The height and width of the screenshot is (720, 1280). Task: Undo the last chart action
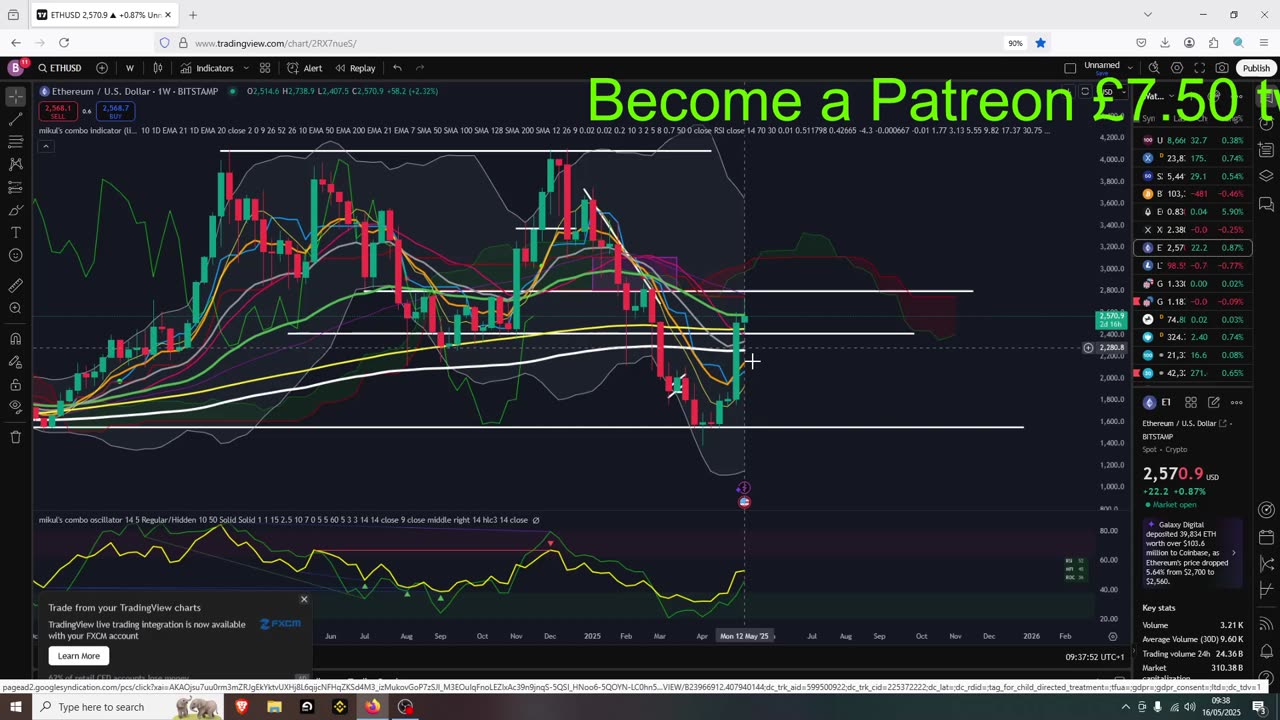(x=397, y=68)
